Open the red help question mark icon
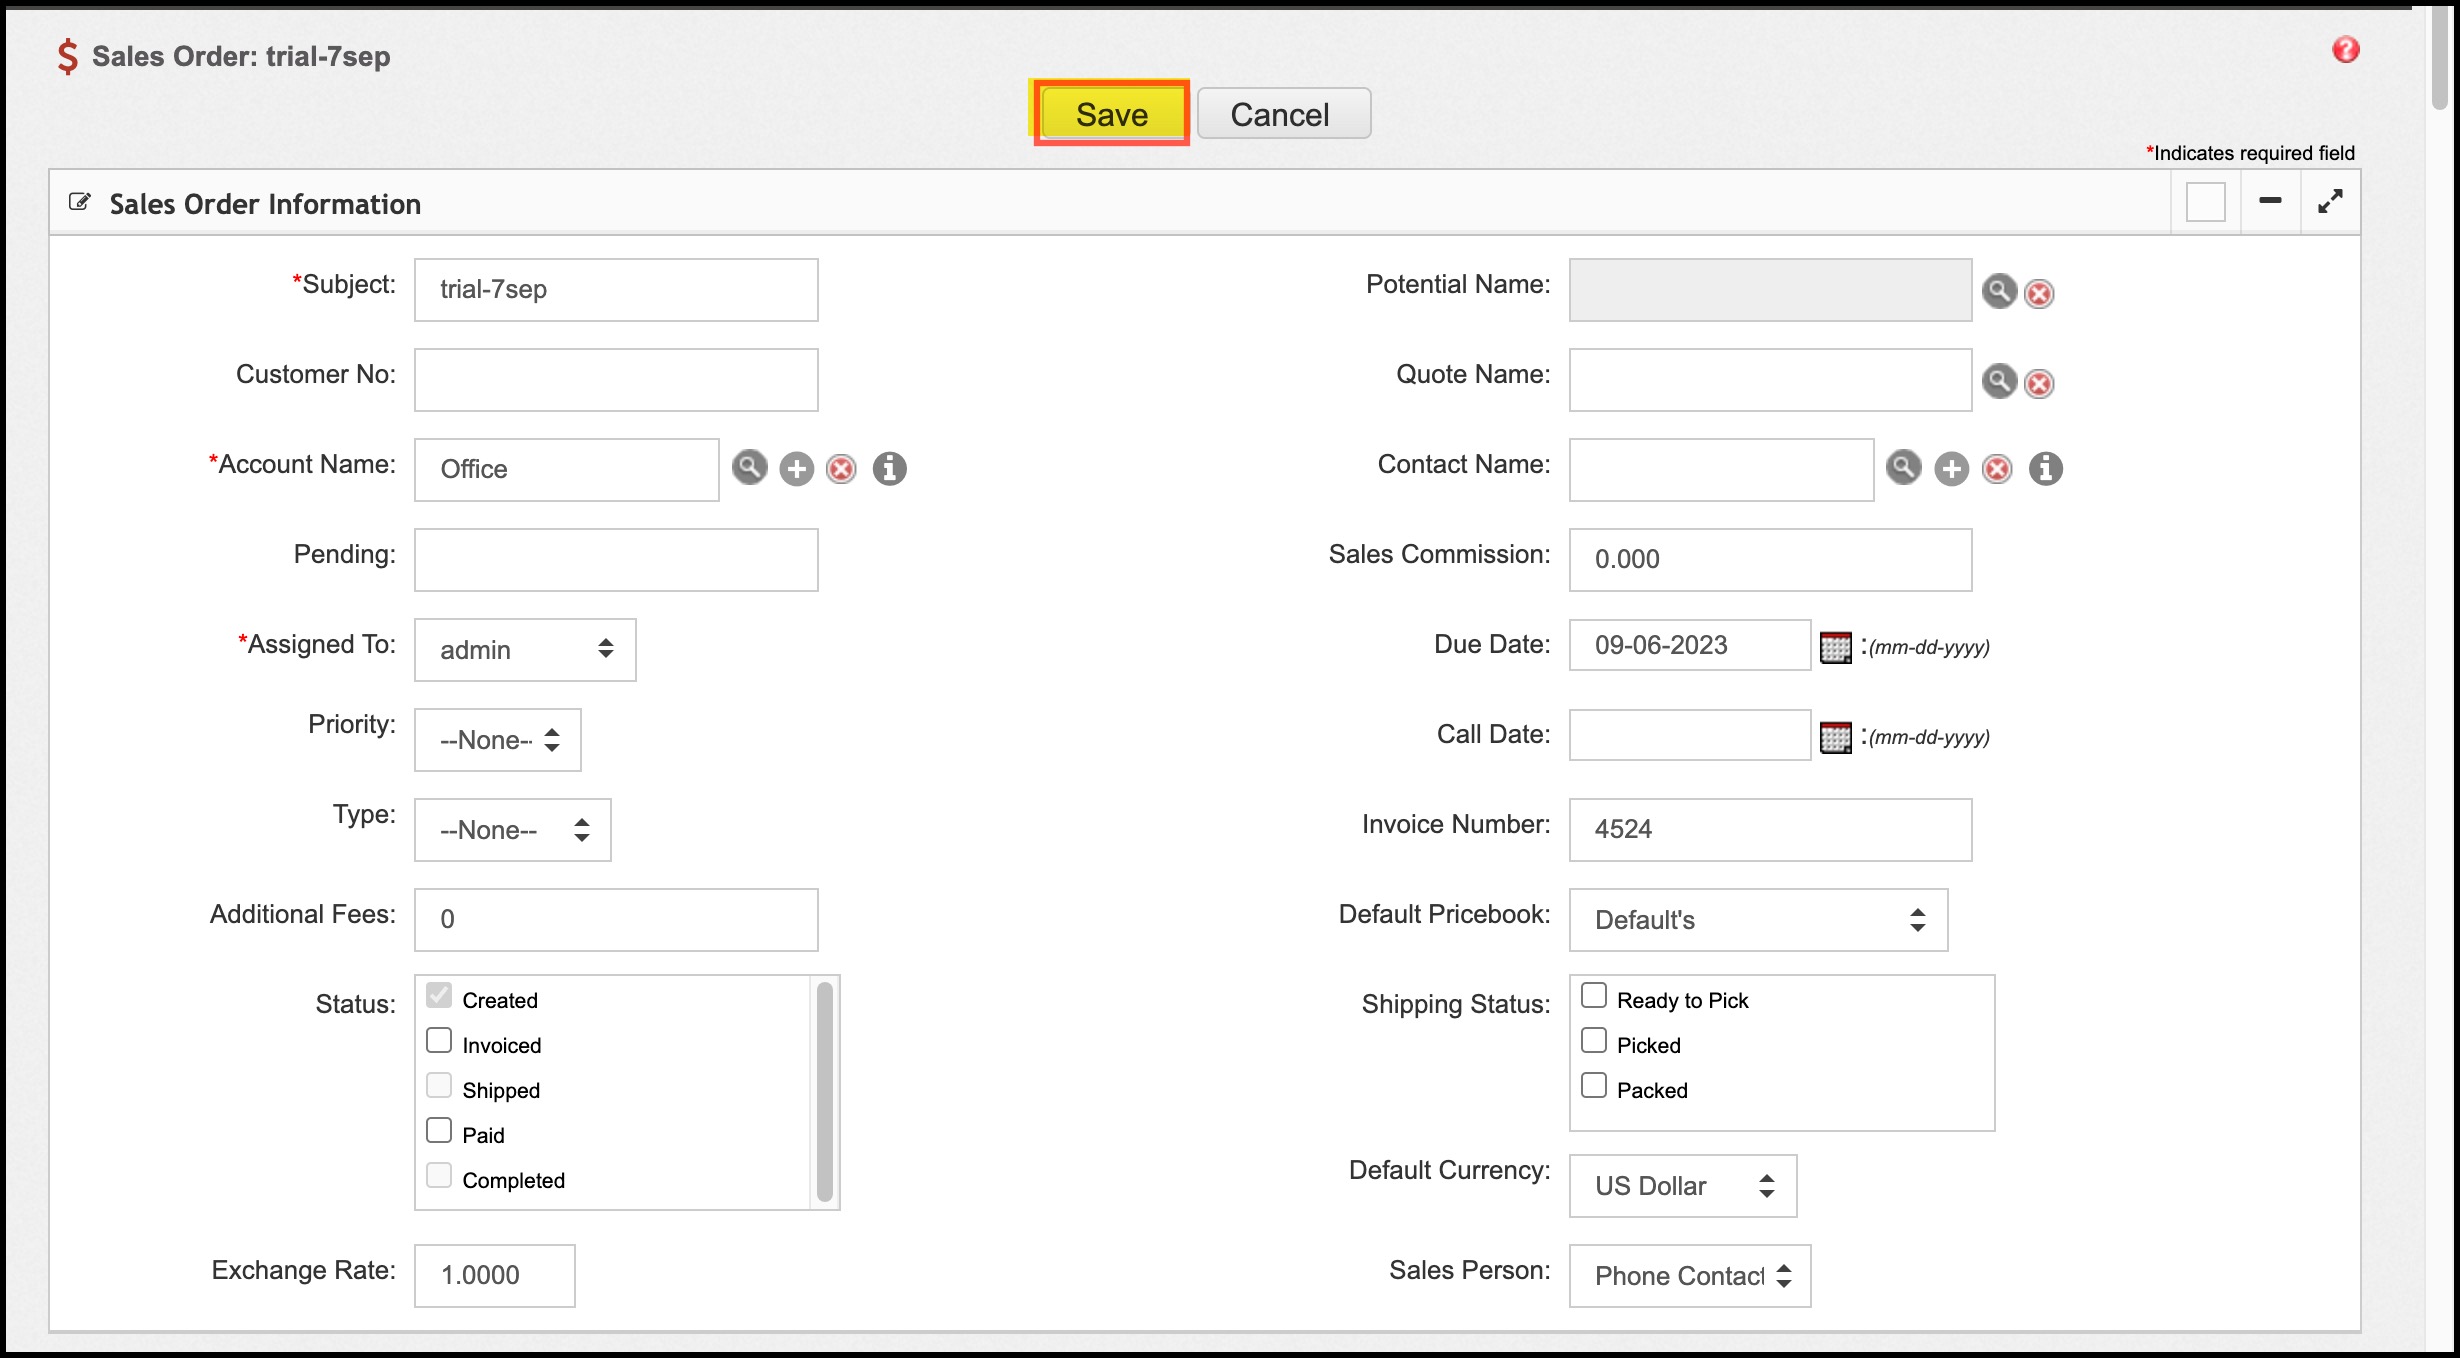Image resolution: width=2460 pixels, height=1358 pixels. click(x=2345, y=49)
